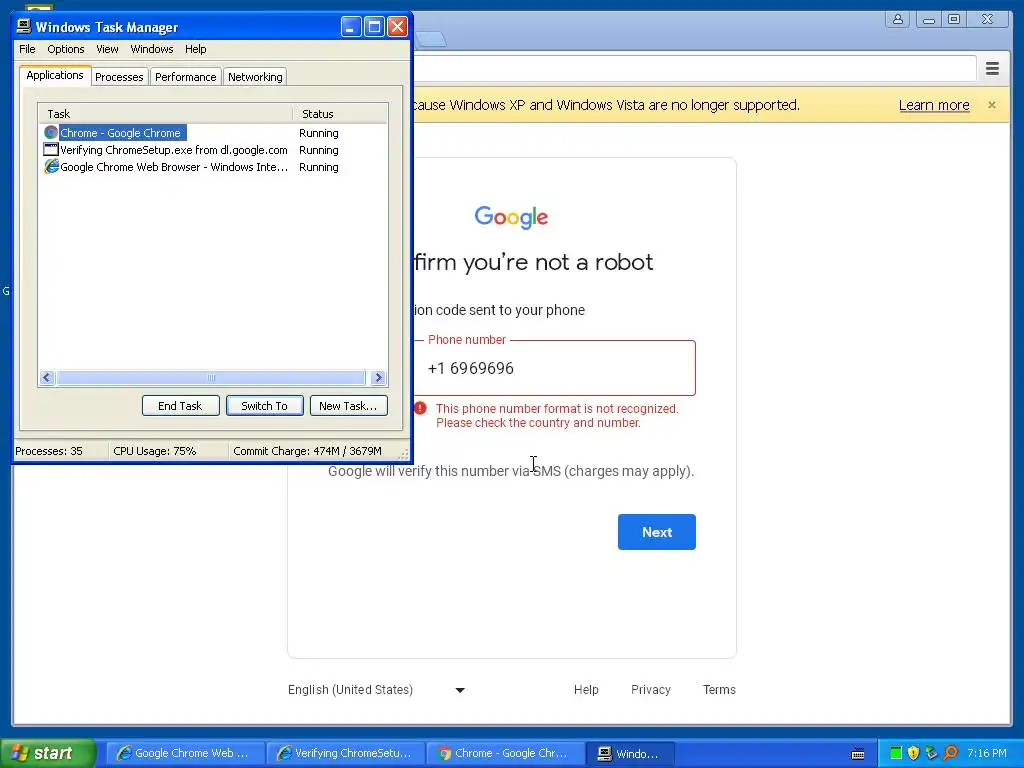Viewport: 1024px width, 768px height.
Task: Open the Windows menu in Task Manager
Action: [152, 49]
